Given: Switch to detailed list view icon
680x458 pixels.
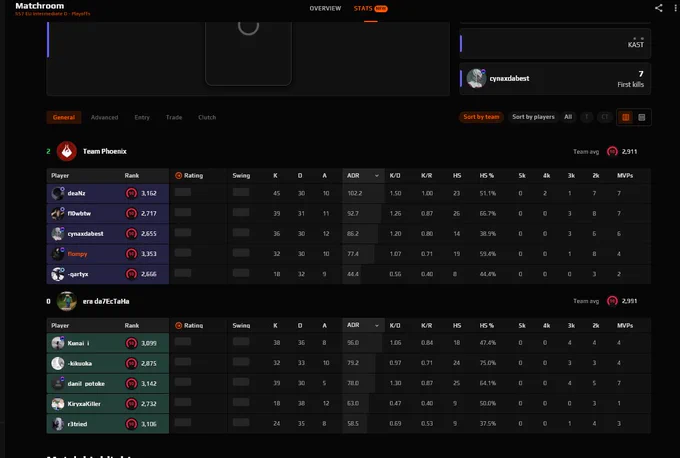Looking at the screenshot, I should pos(642,117).
